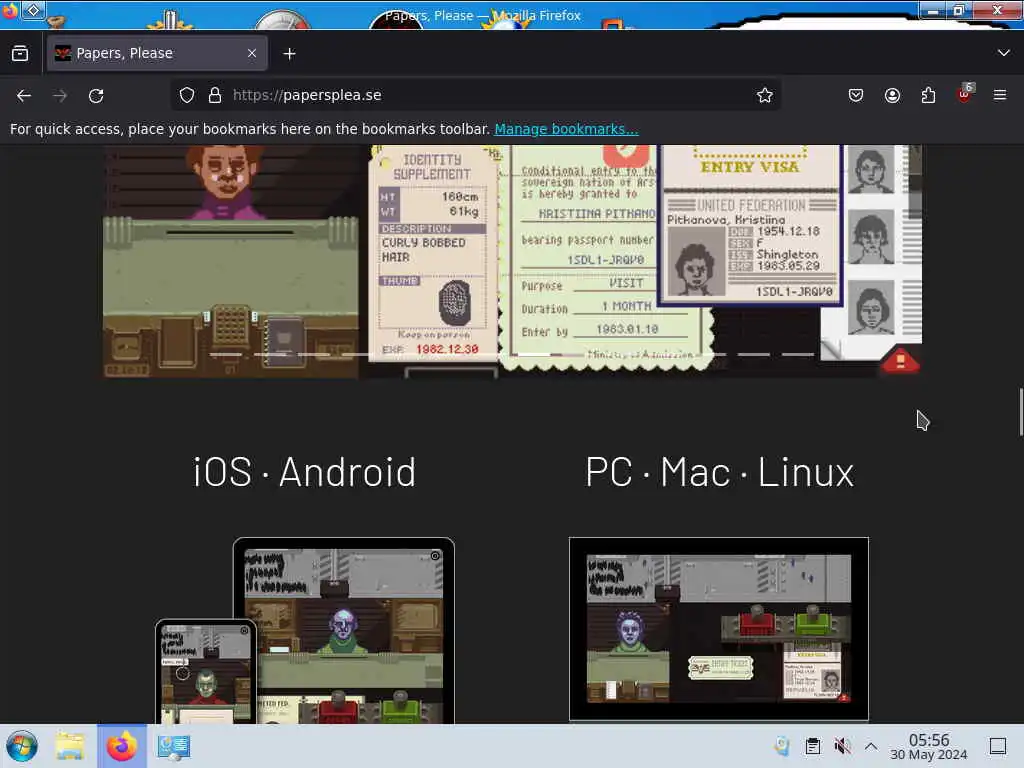Open the window menu diamond icon
This screenshot has height=768, width=1024.
33,10
